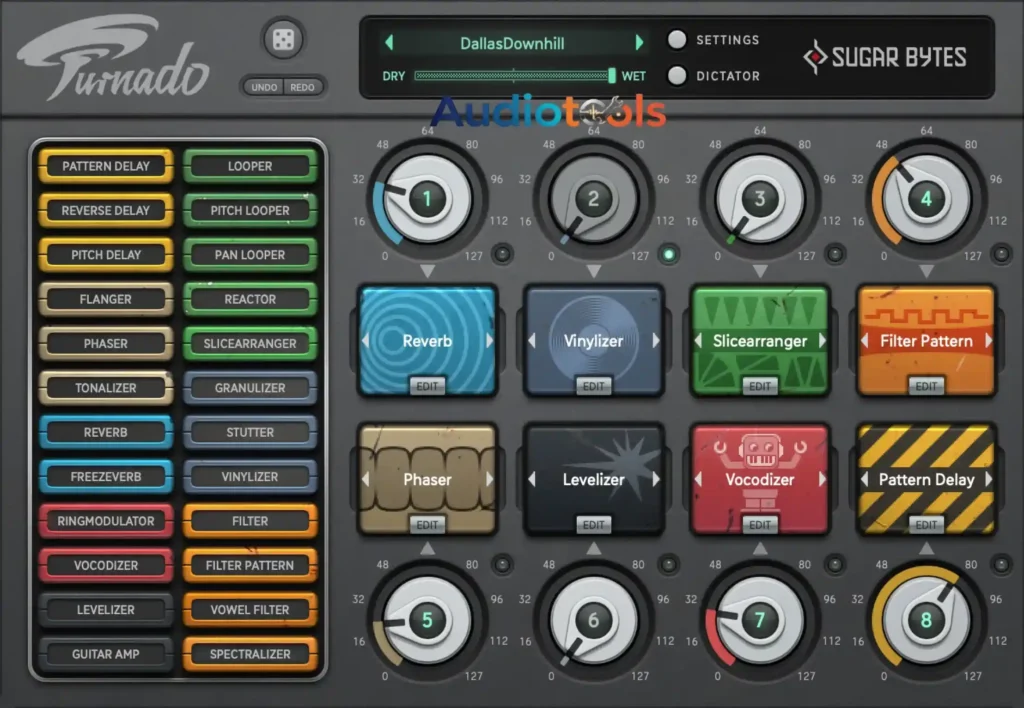The width and height of the screenshot is (1024, 708).
Task: Open Edit for the Slicearranger slot
Action: 760,386
